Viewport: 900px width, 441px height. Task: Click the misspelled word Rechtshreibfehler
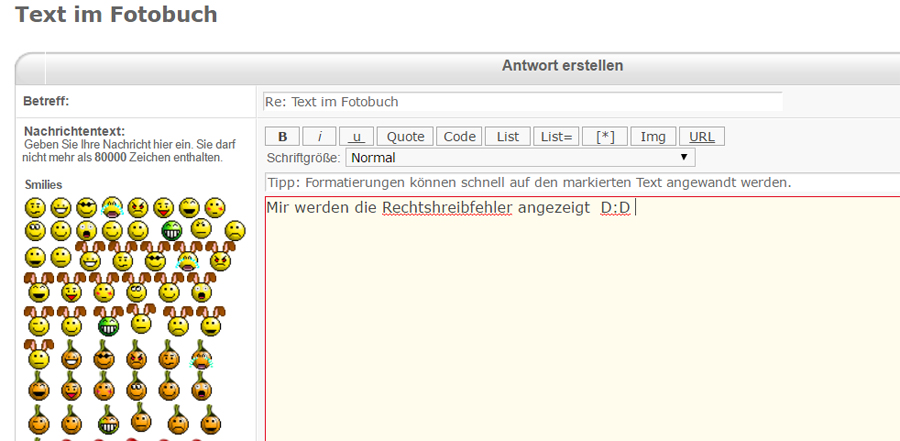(447, 207)
